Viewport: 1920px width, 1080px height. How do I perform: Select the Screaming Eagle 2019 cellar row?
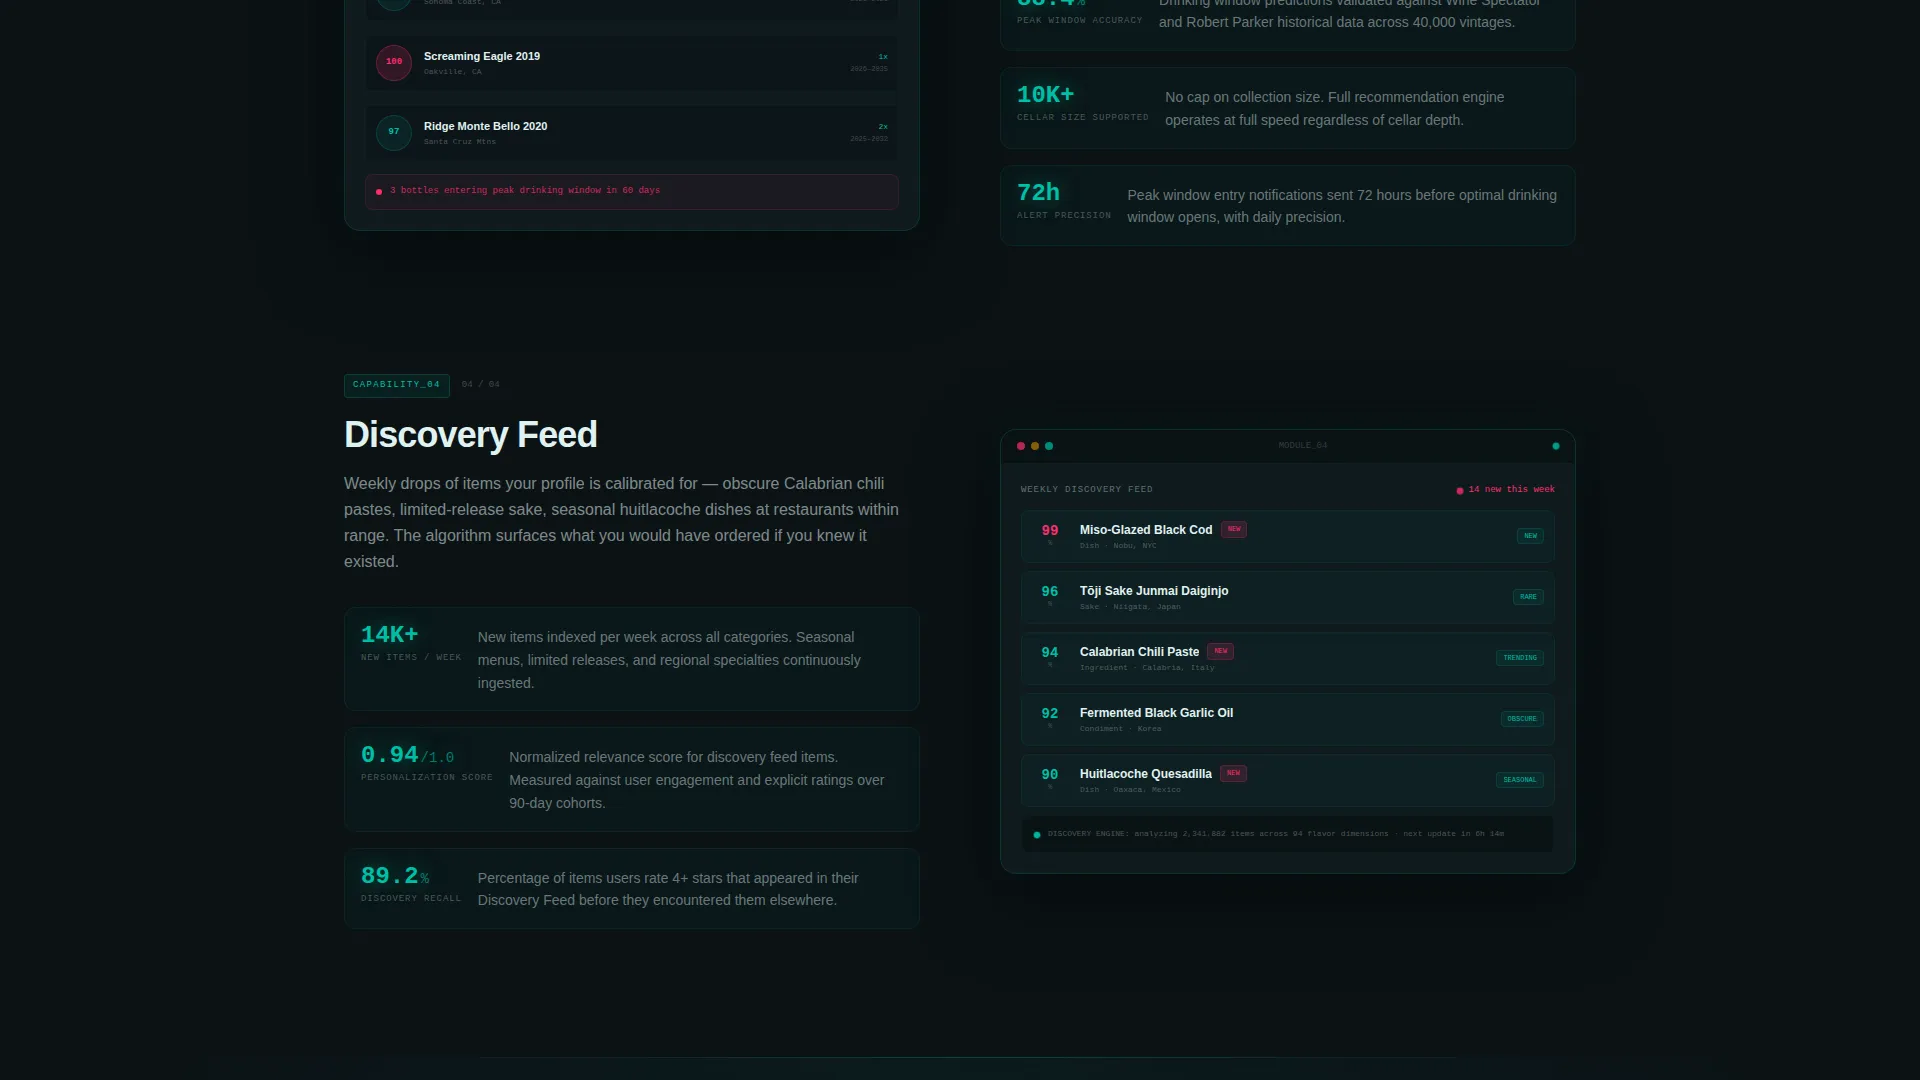click(632, 63)
